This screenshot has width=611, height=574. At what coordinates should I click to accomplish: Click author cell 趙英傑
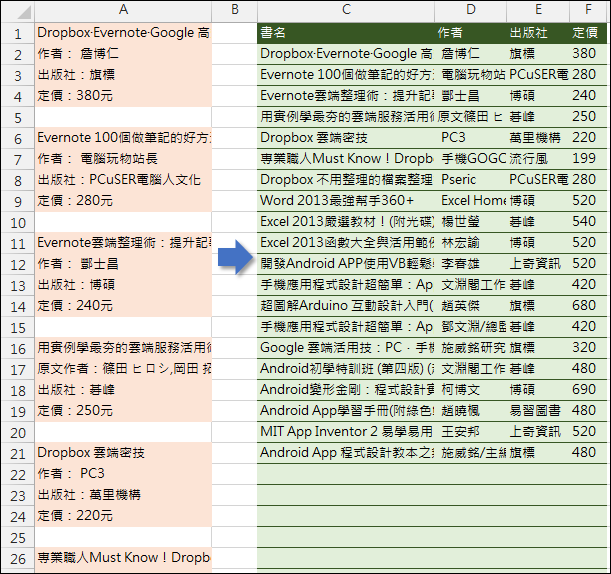click(471, 306)
